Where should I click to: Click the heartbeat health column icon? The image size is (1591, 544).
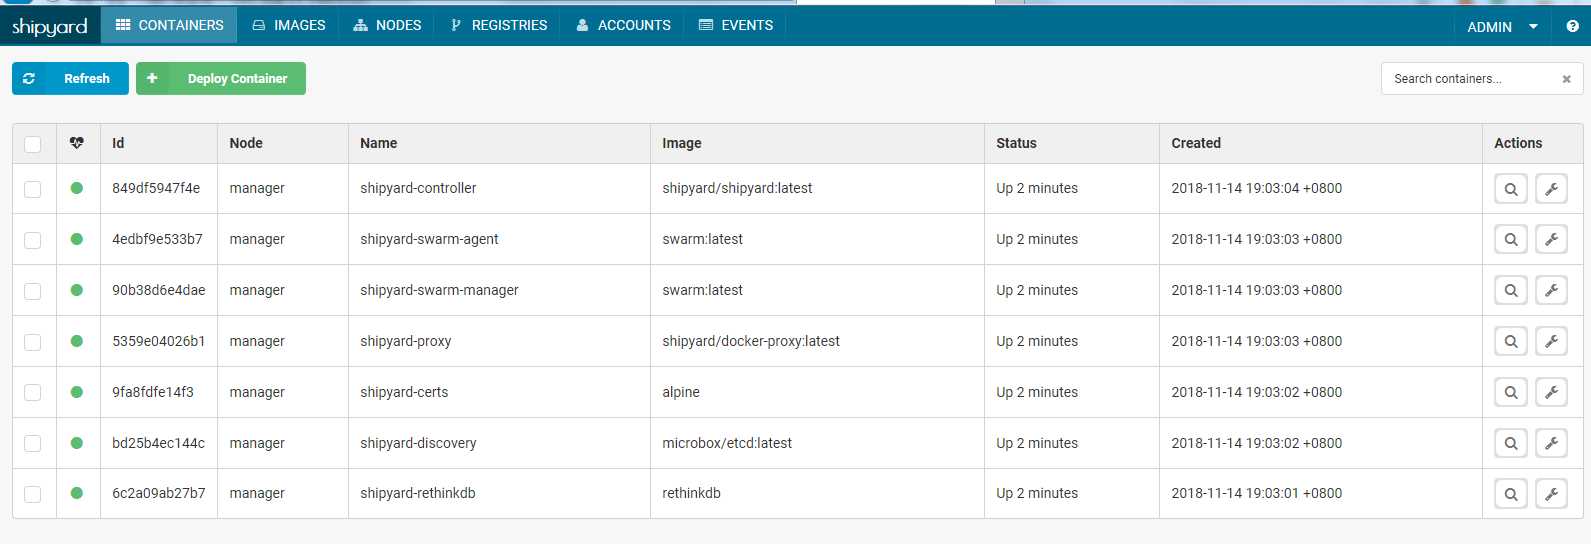[x=77, y=143]
